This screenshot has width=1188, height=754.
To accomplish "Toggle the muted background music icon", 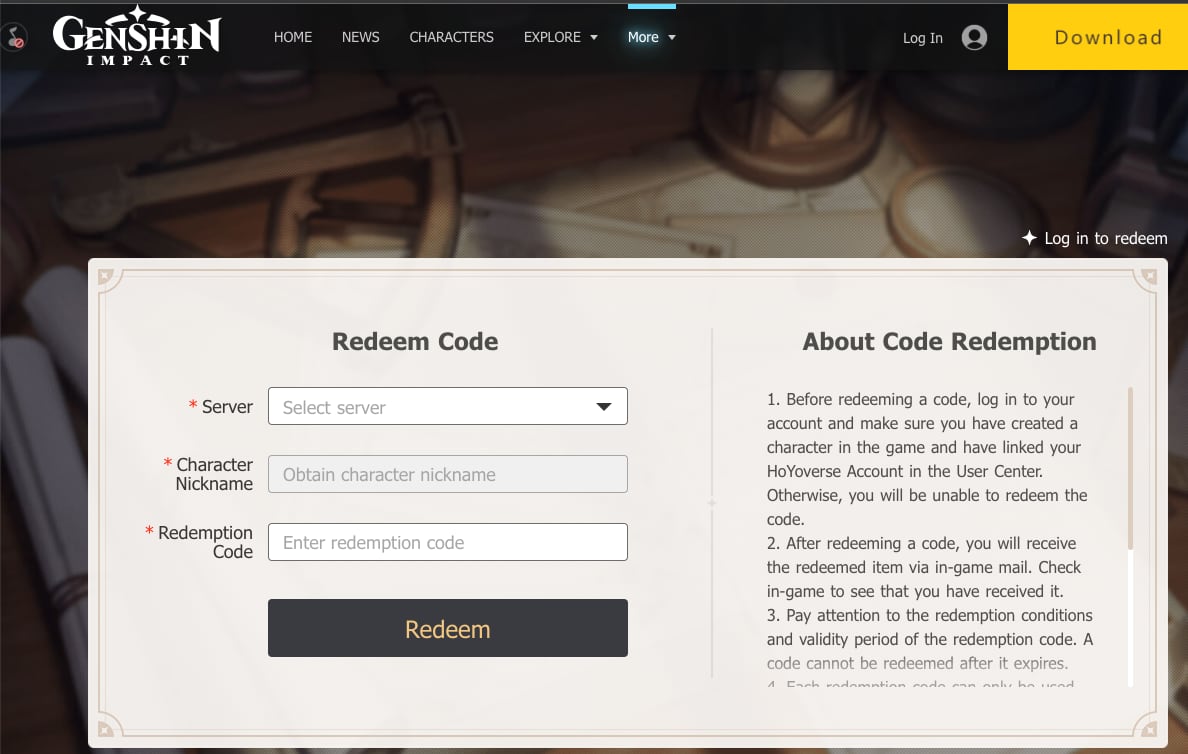I will coord(14,38).
